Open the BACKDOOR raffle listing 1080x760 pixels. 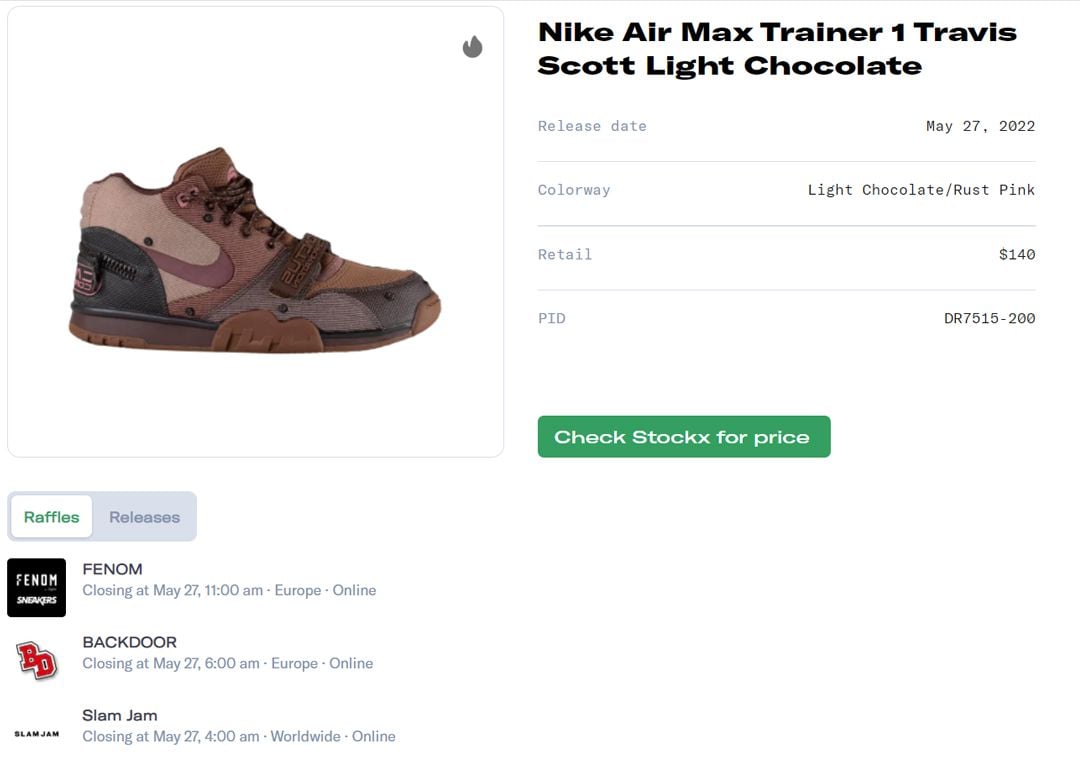[129, 642]
